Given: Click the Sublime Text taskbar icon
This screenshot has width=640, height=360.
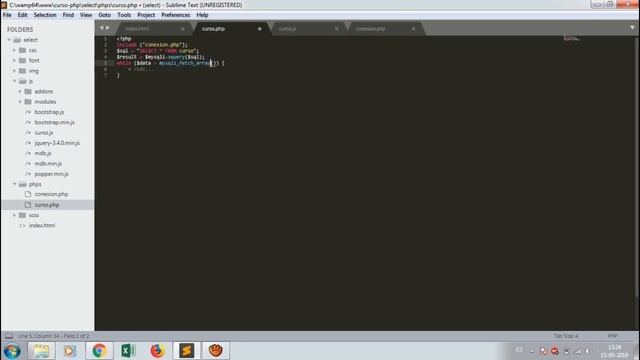Looking at the screenshot, I should click(187, 351).
